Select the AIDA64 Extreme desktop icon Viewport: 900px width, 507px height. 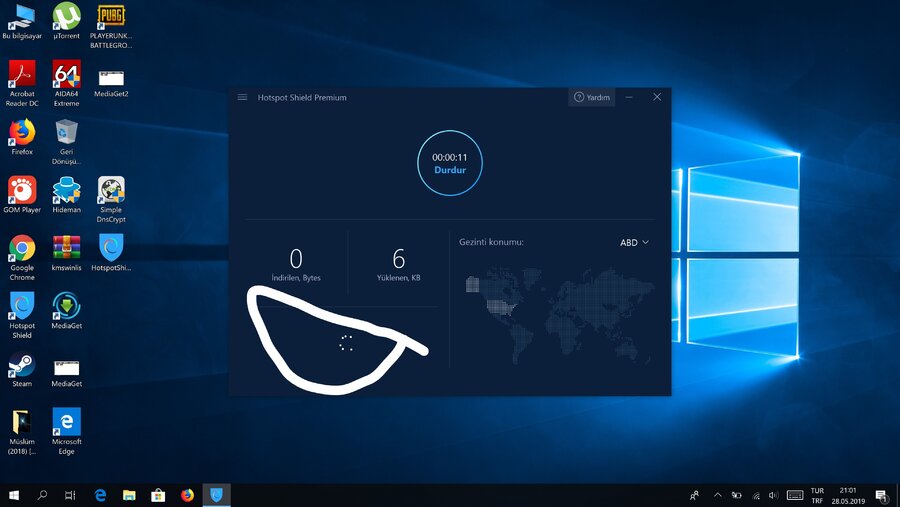(x=67, y=84)
